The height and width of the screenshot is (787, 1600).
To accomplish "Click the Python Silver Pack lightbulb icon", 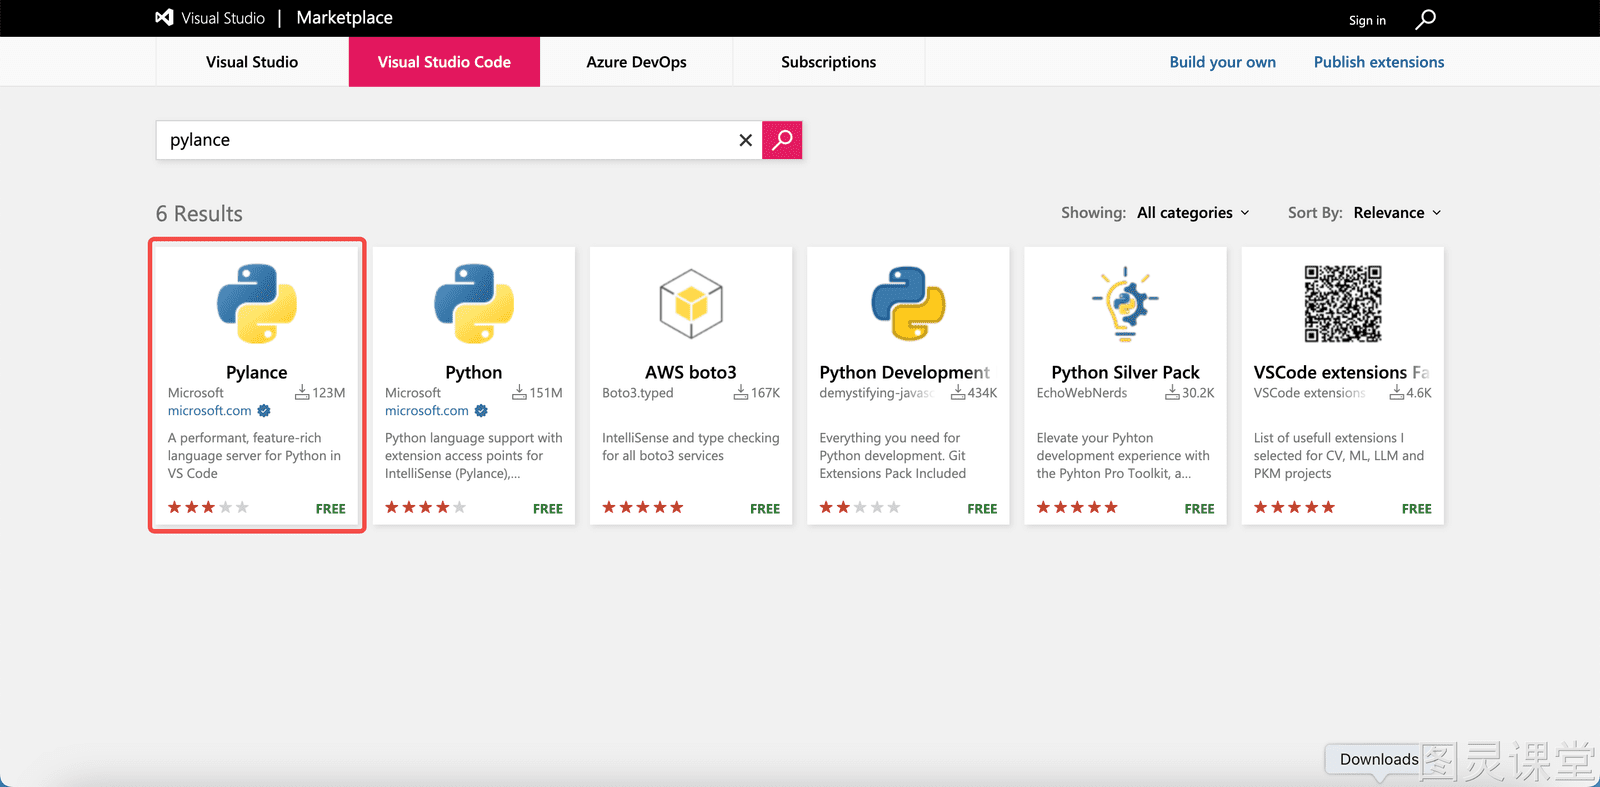I will 1125,304.
